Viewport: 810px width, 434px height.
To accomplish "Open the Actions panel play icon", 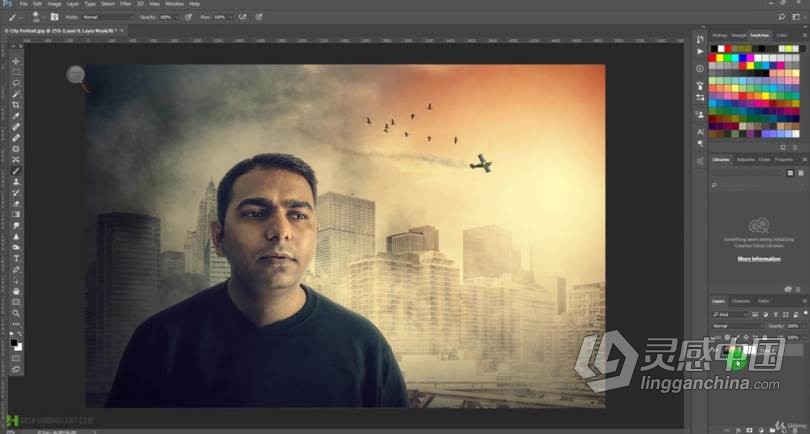I will (x=700, y=51).
